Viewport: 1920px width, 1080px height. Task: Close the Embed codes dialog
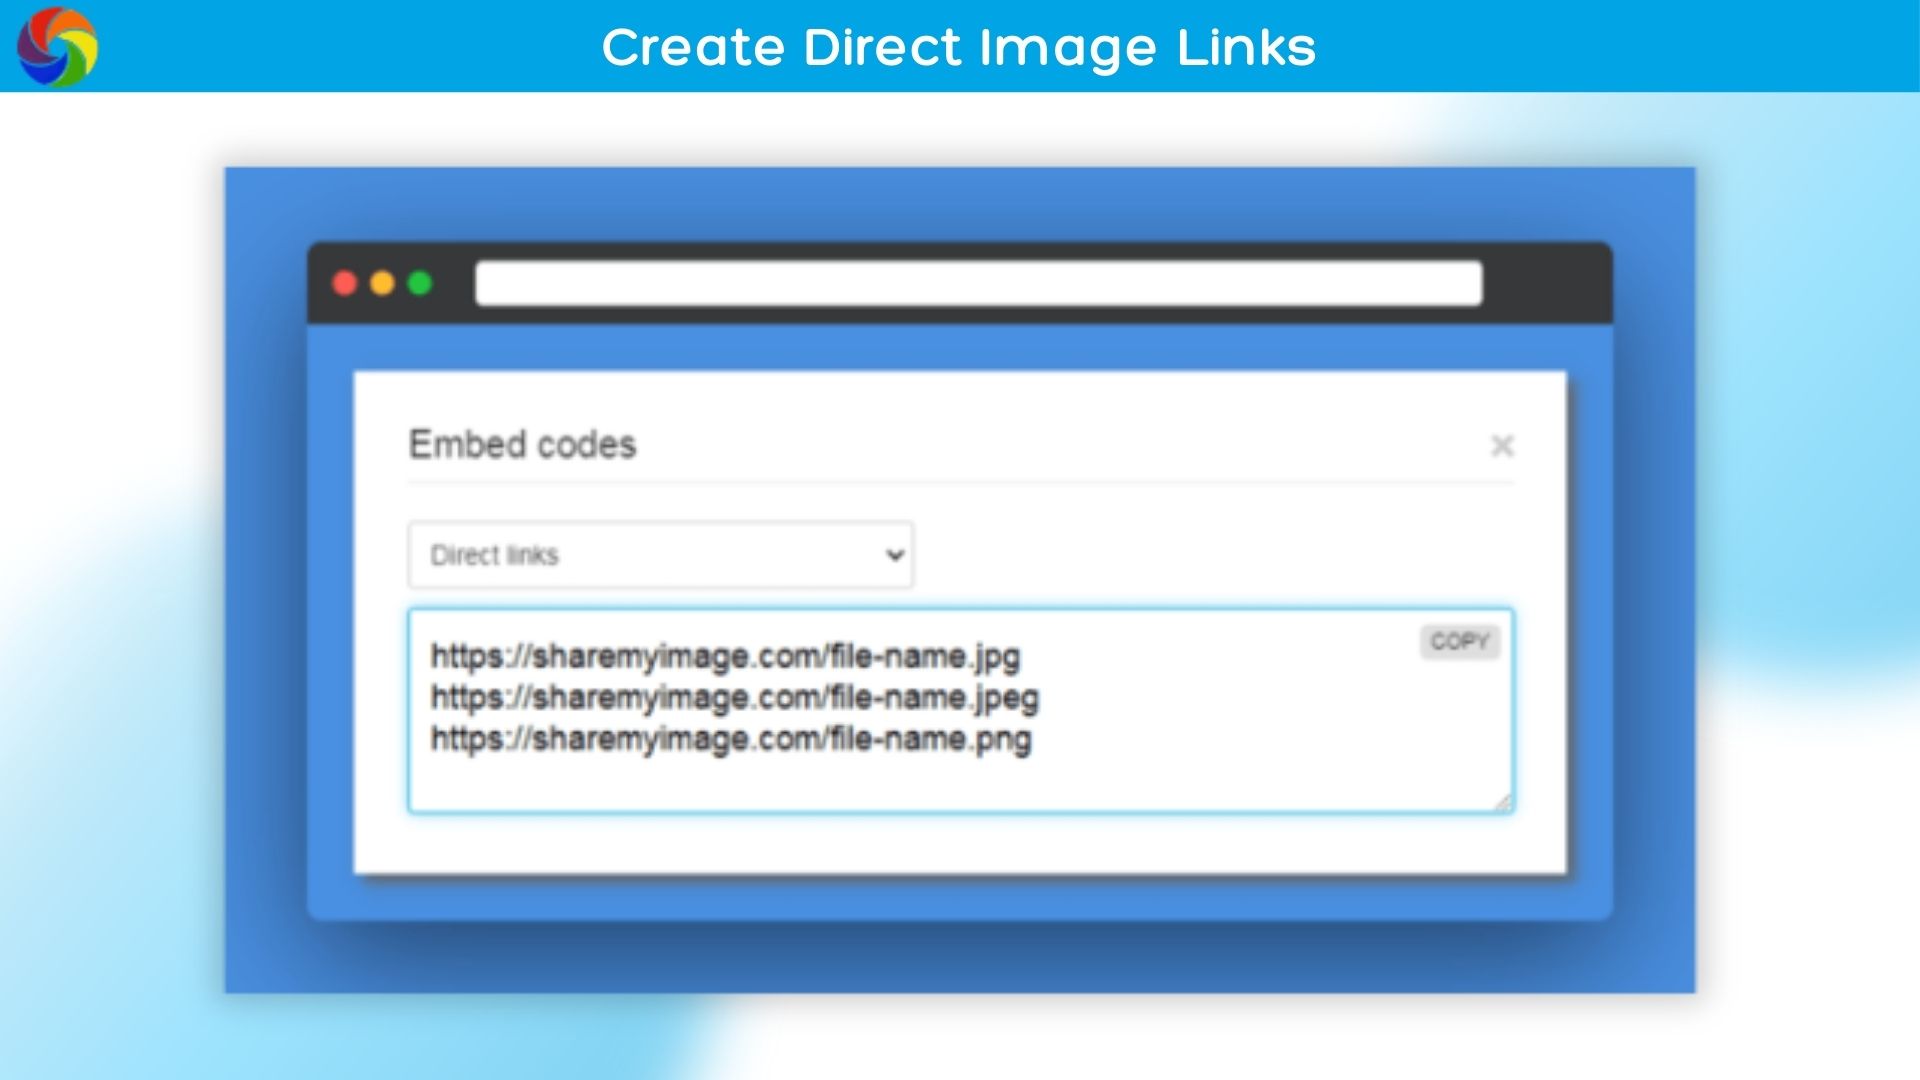[x=1501, y=446]
